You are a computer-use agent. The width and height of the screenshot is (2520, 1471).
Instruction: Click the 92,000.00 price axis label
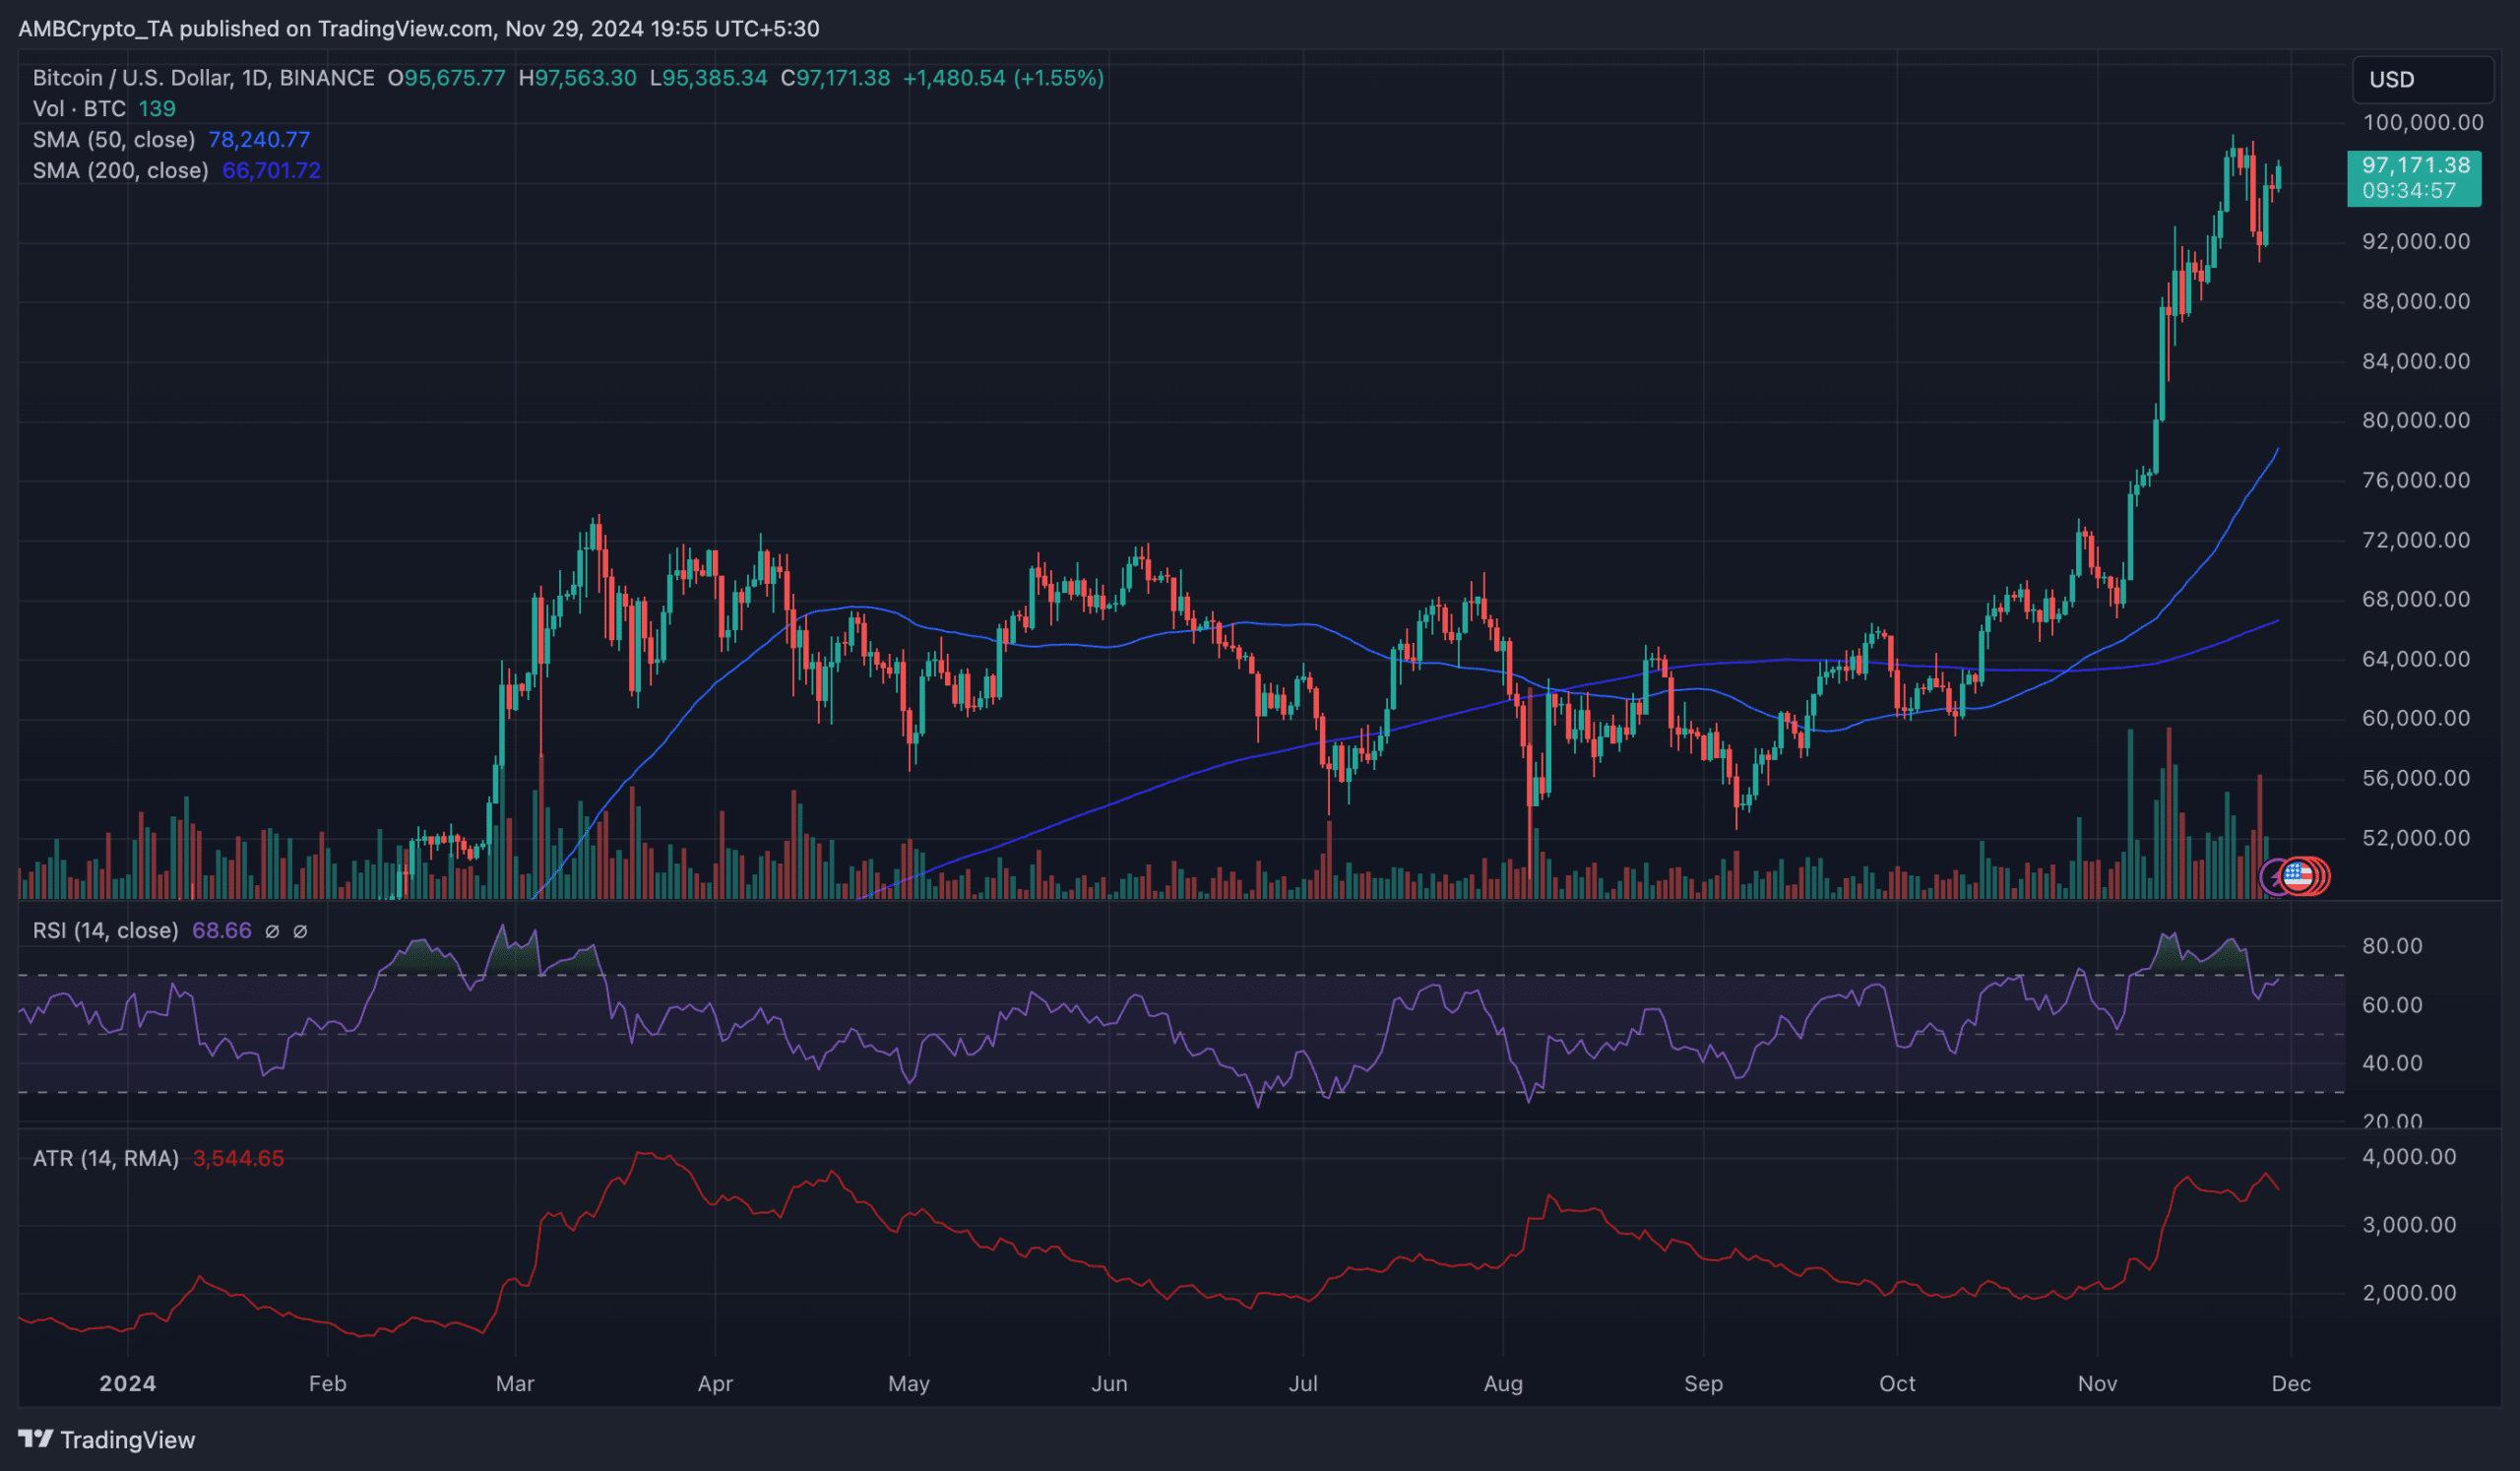[x=2416, y=241]
